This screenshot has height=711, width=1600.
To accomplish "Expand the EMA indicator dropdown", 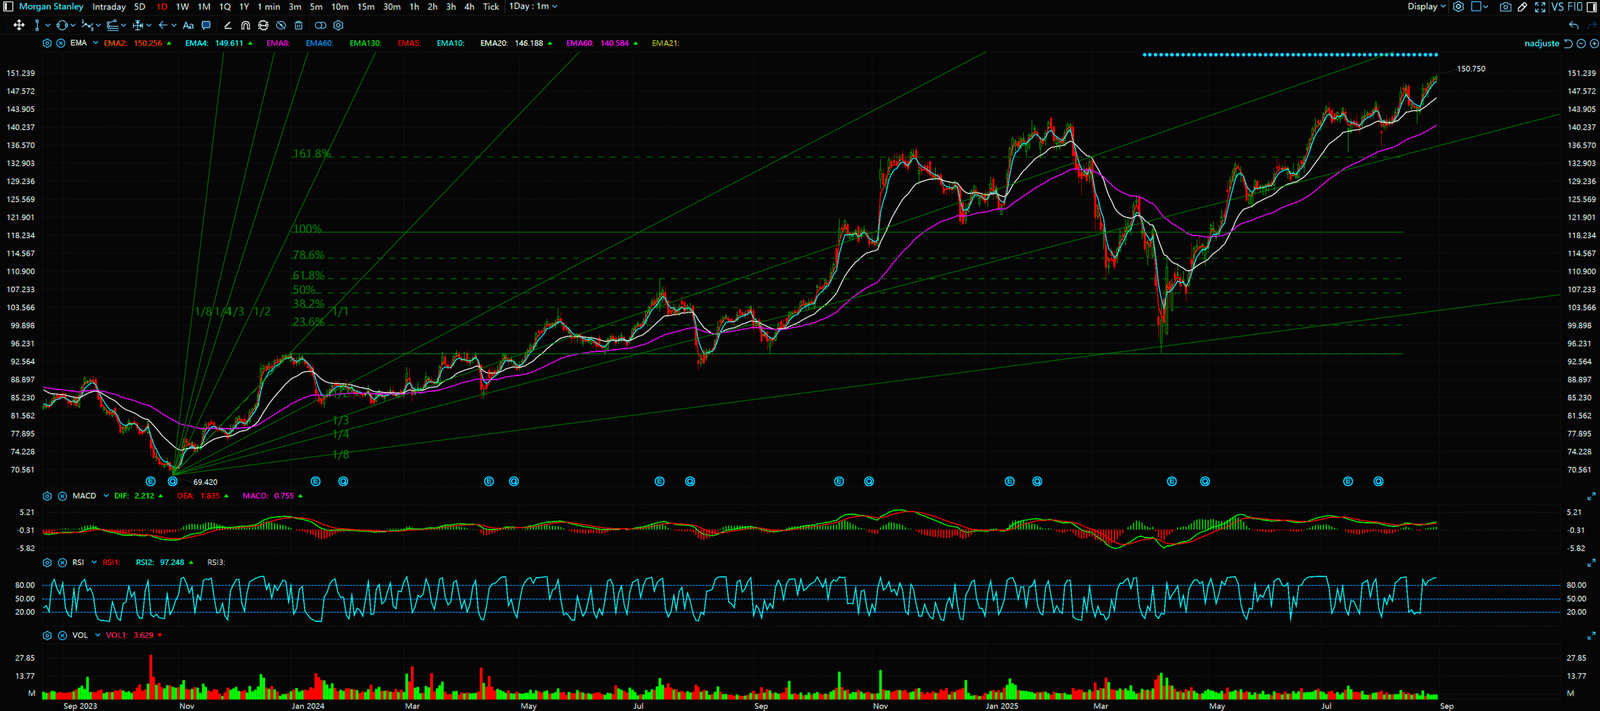I will pos(95,44).
